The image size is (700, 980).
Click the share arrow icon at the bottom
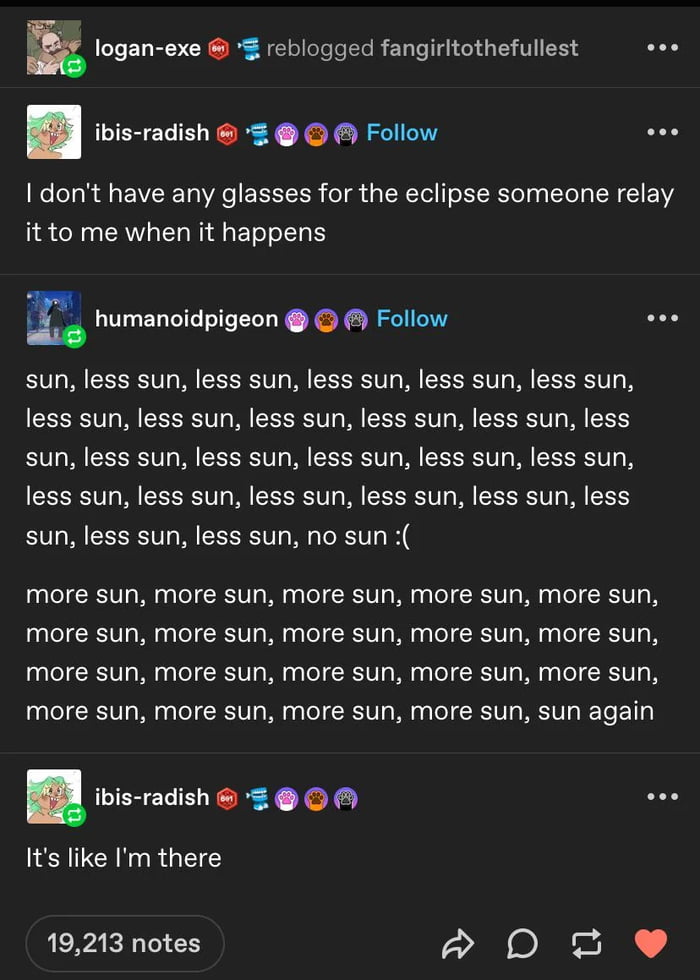tap(459, 943)
